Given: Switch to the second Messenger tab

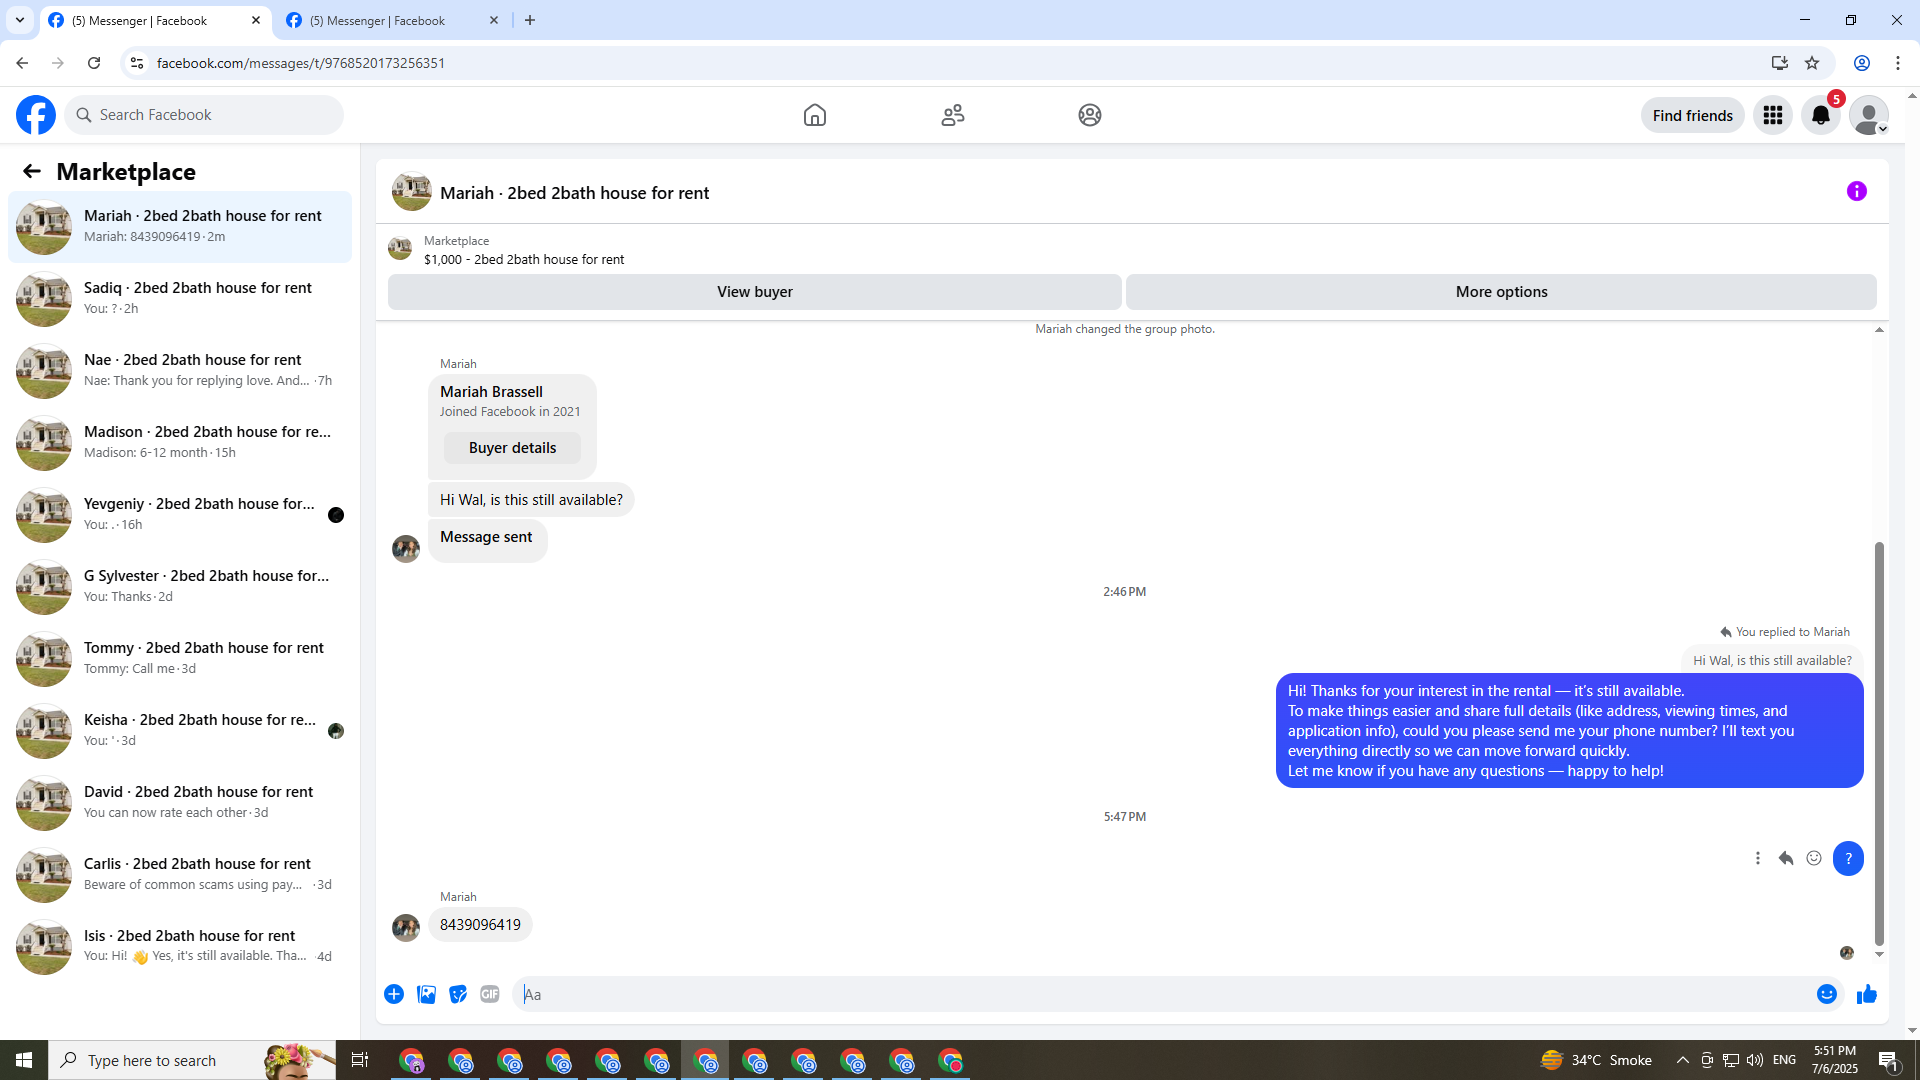Looking at the screenshot, I should click(x=393, y=20).
